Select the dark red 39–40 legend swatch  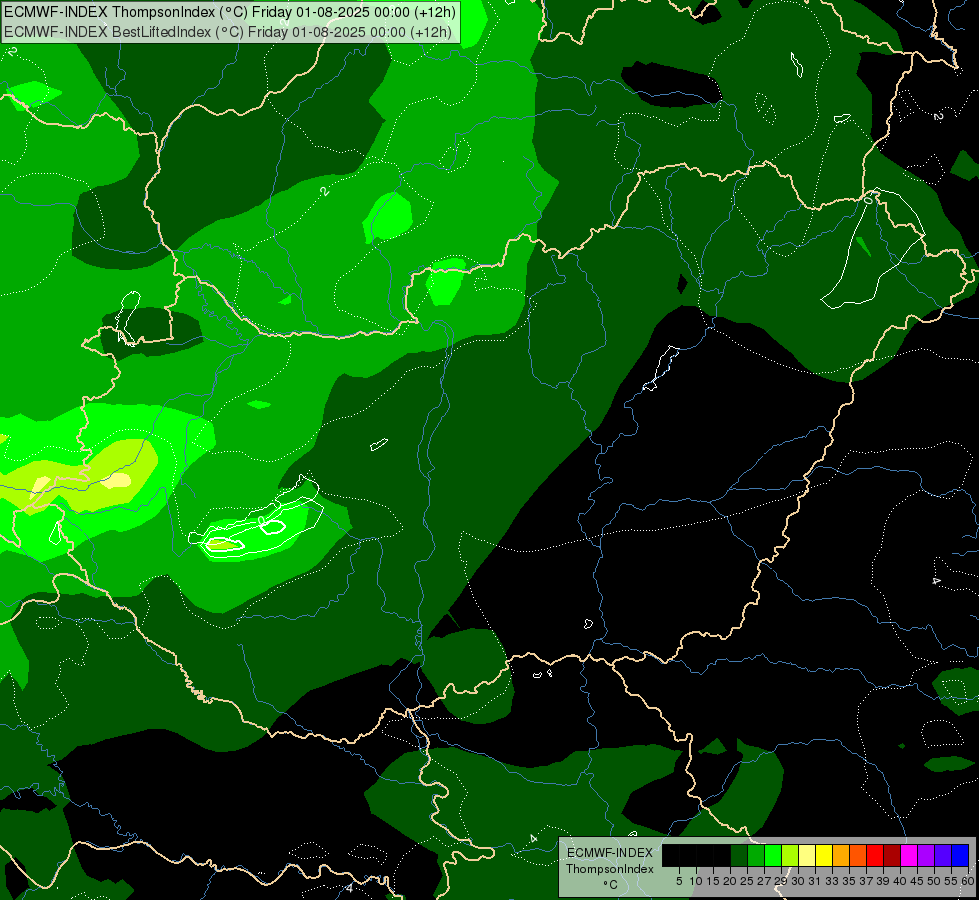click(892, 855)
